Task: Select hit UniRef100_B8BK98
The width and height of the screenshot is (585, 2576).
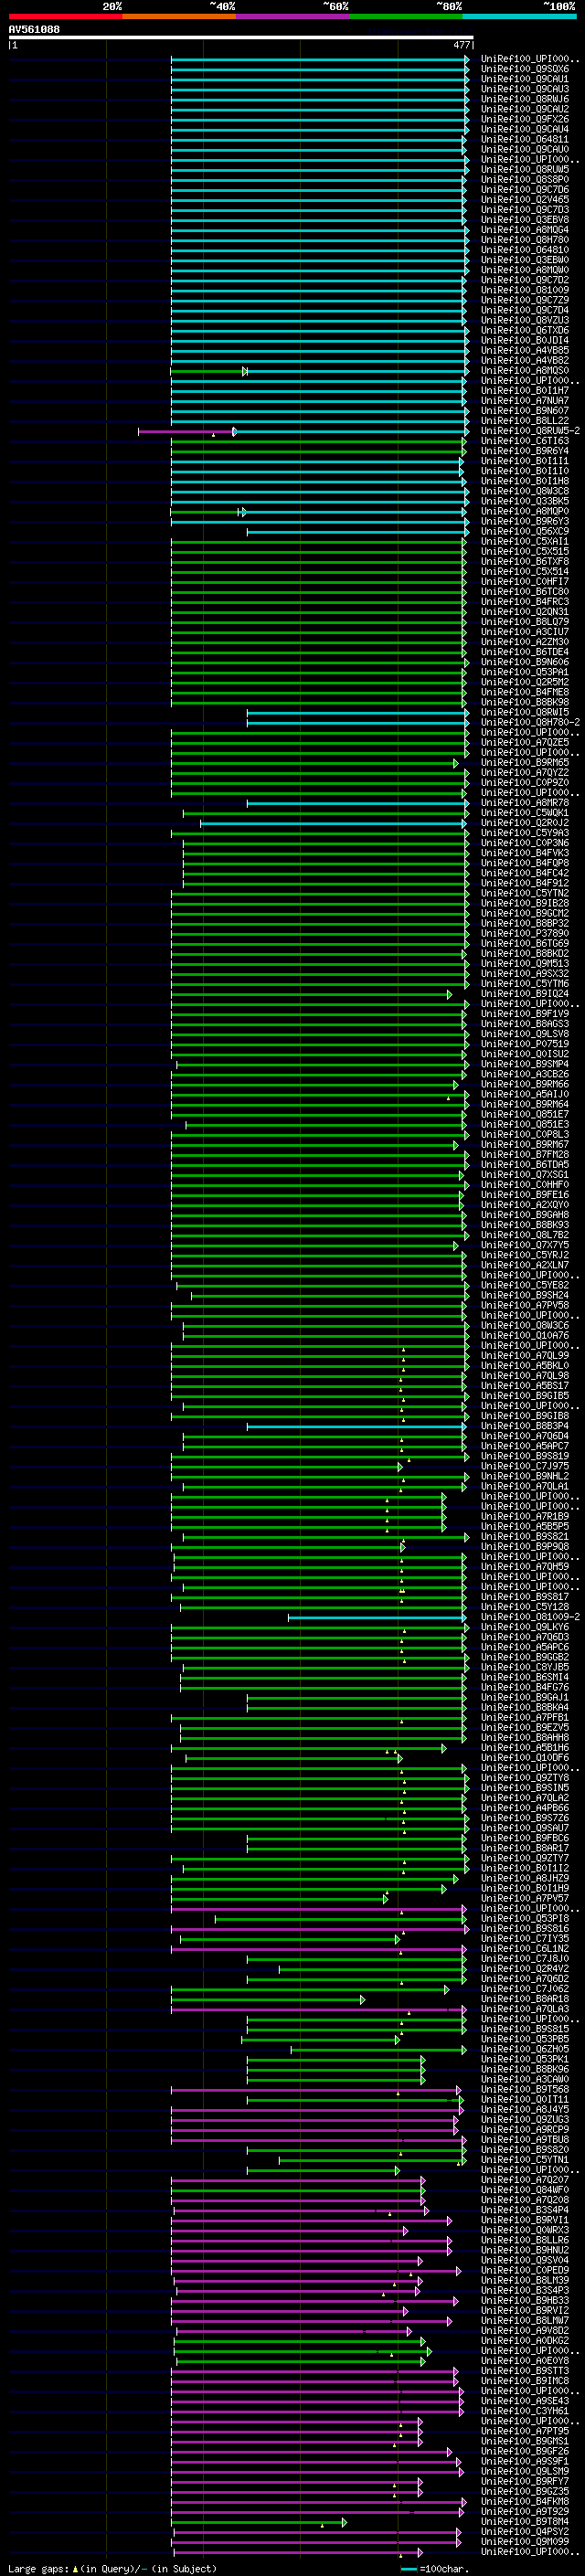Action: 525,702
